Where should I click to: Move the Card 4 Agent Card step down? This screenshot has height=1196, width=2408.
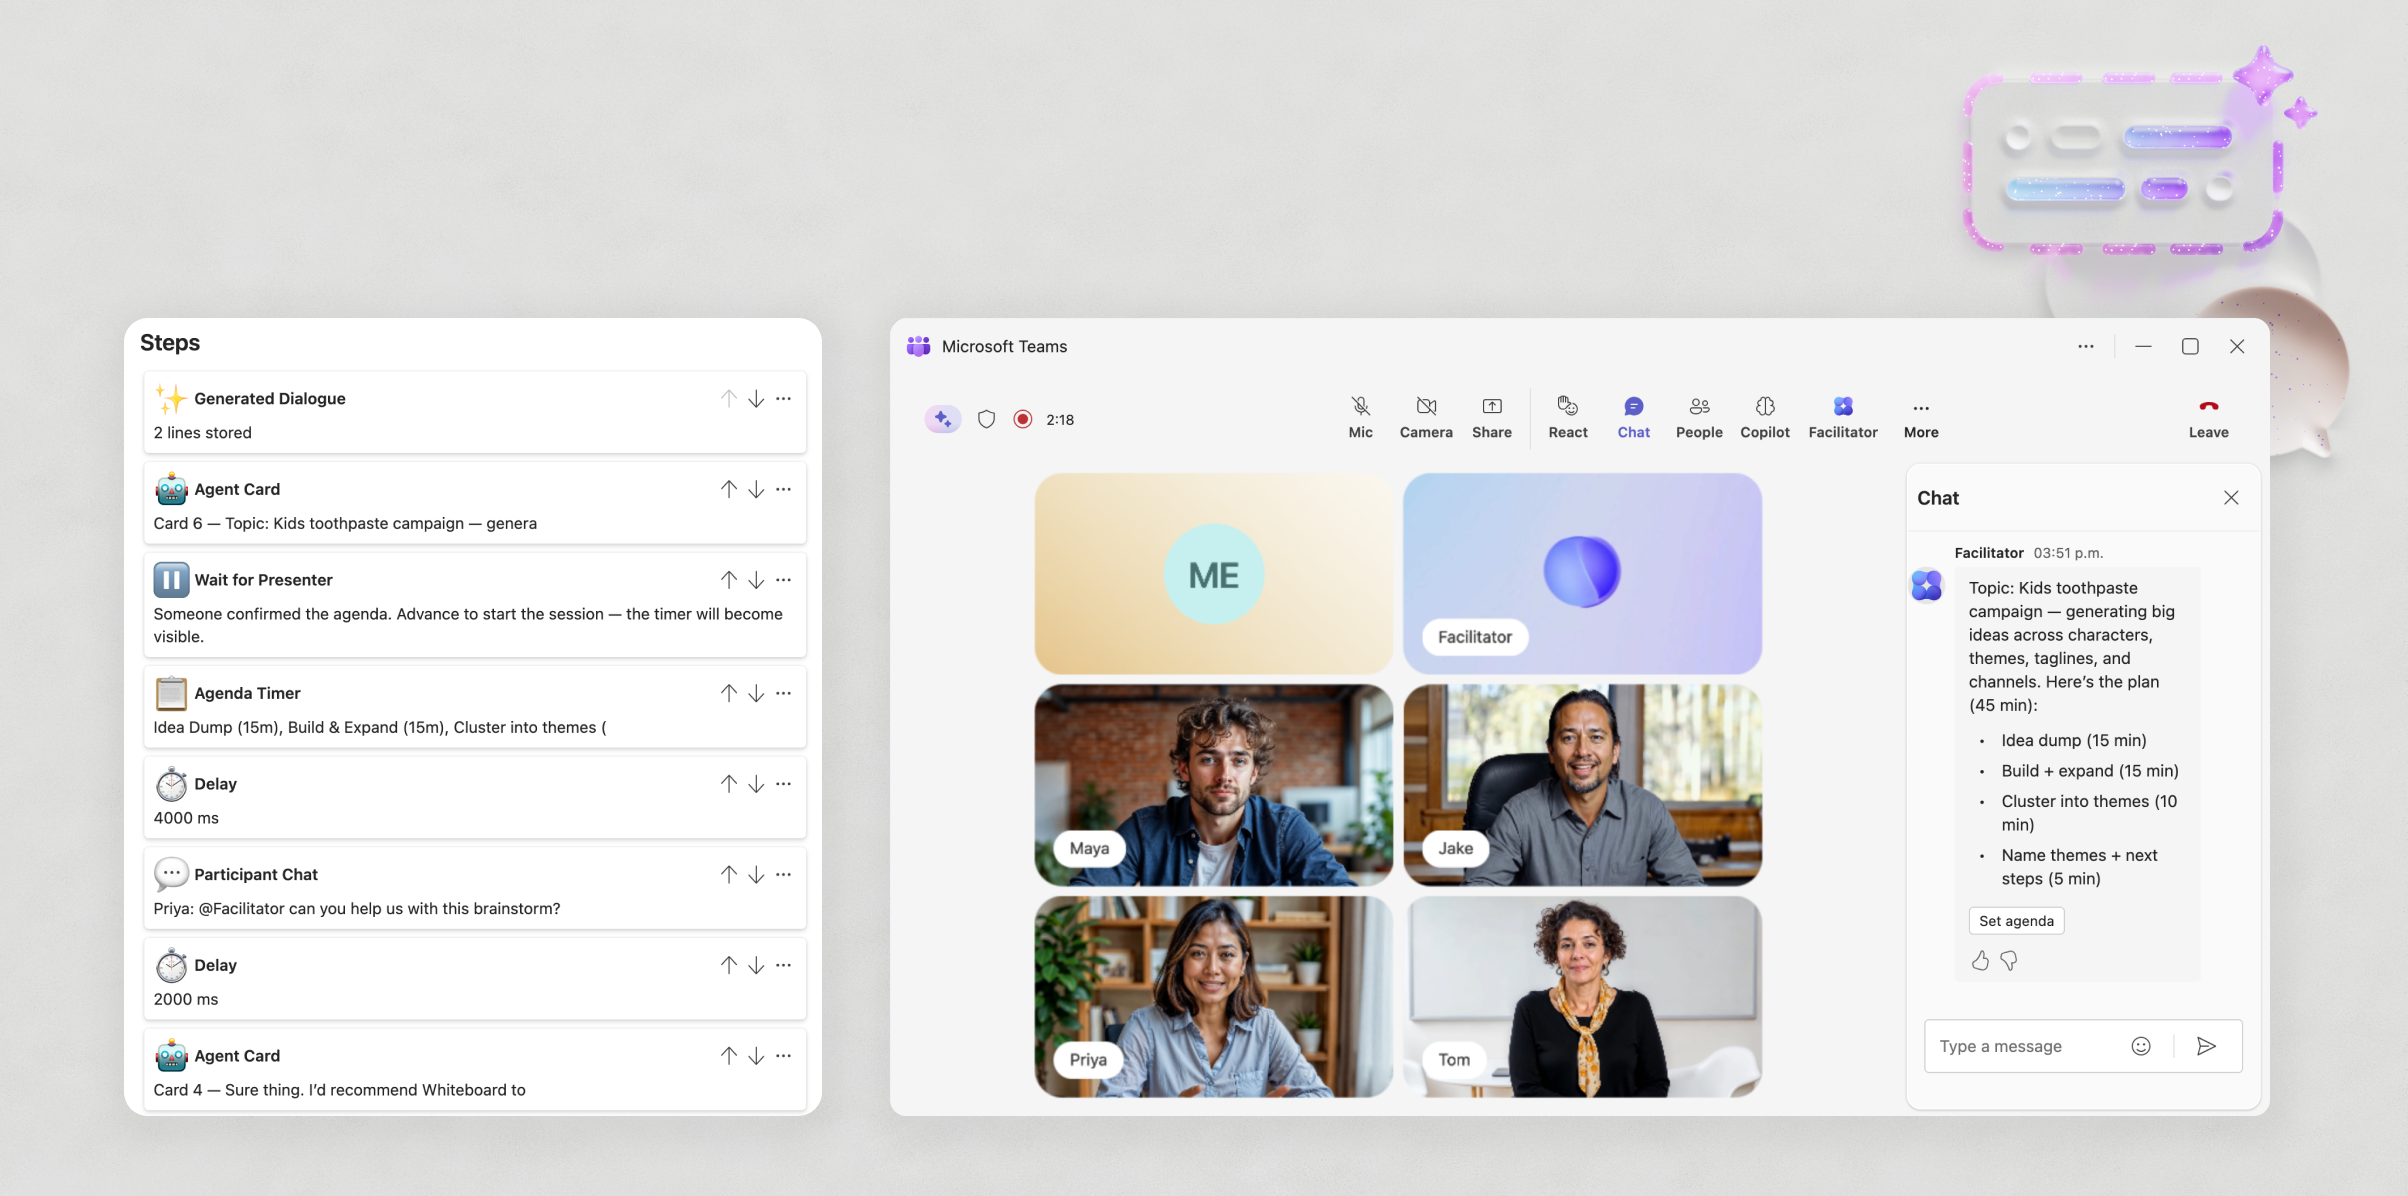click(756, 1056)
